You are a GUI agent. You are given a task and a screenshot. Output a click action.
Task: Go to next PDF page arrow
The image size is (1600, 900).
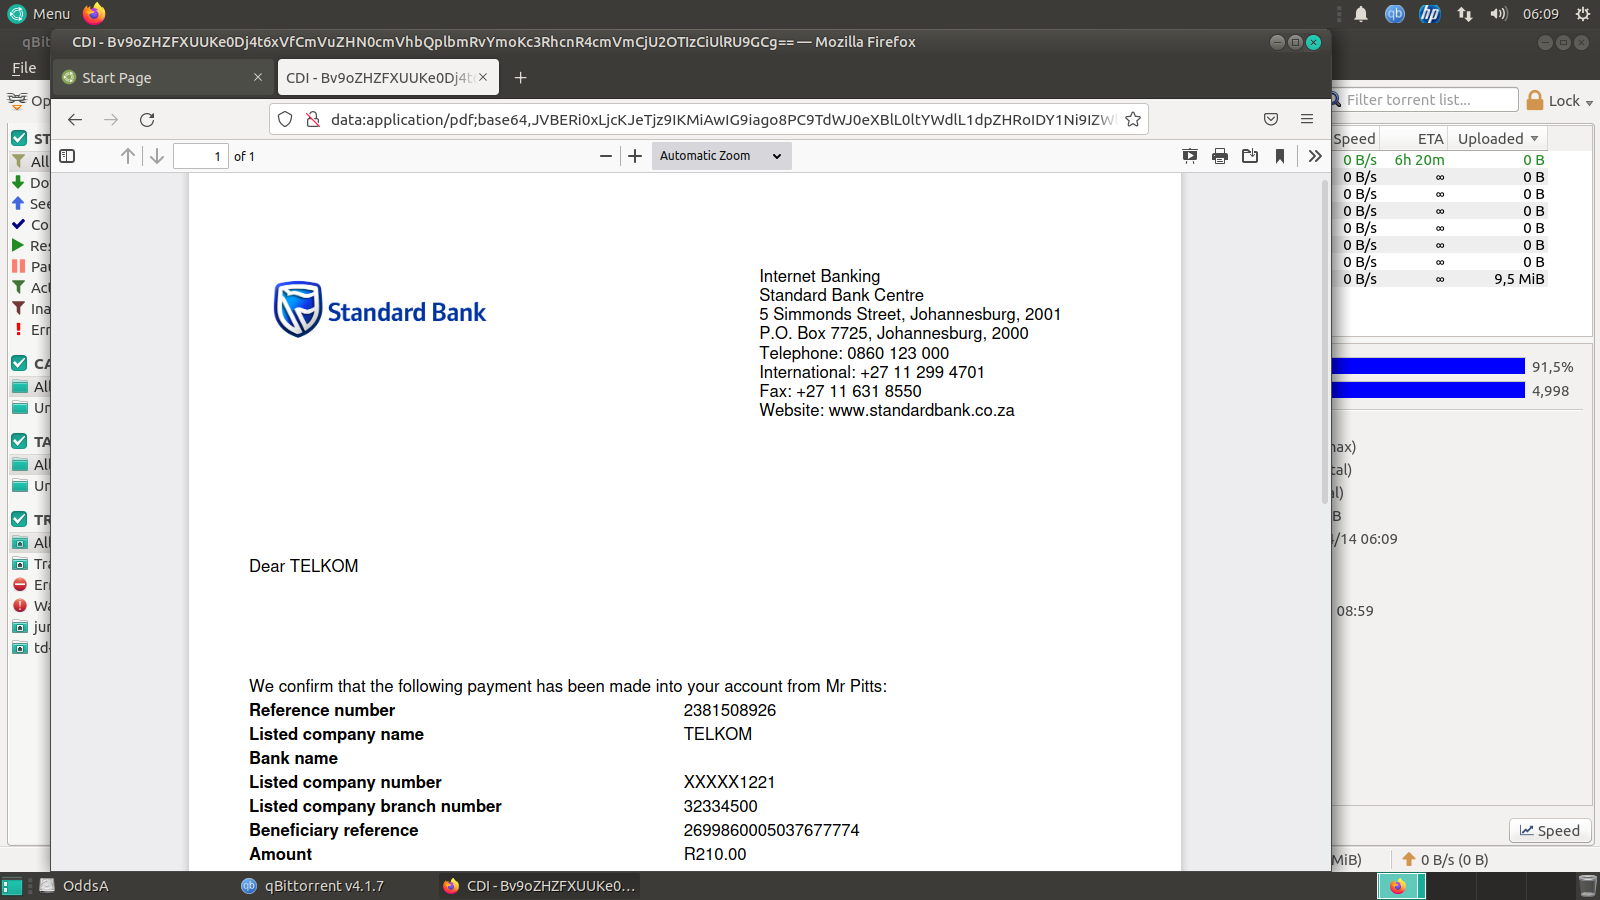click(x=157, y=156)
